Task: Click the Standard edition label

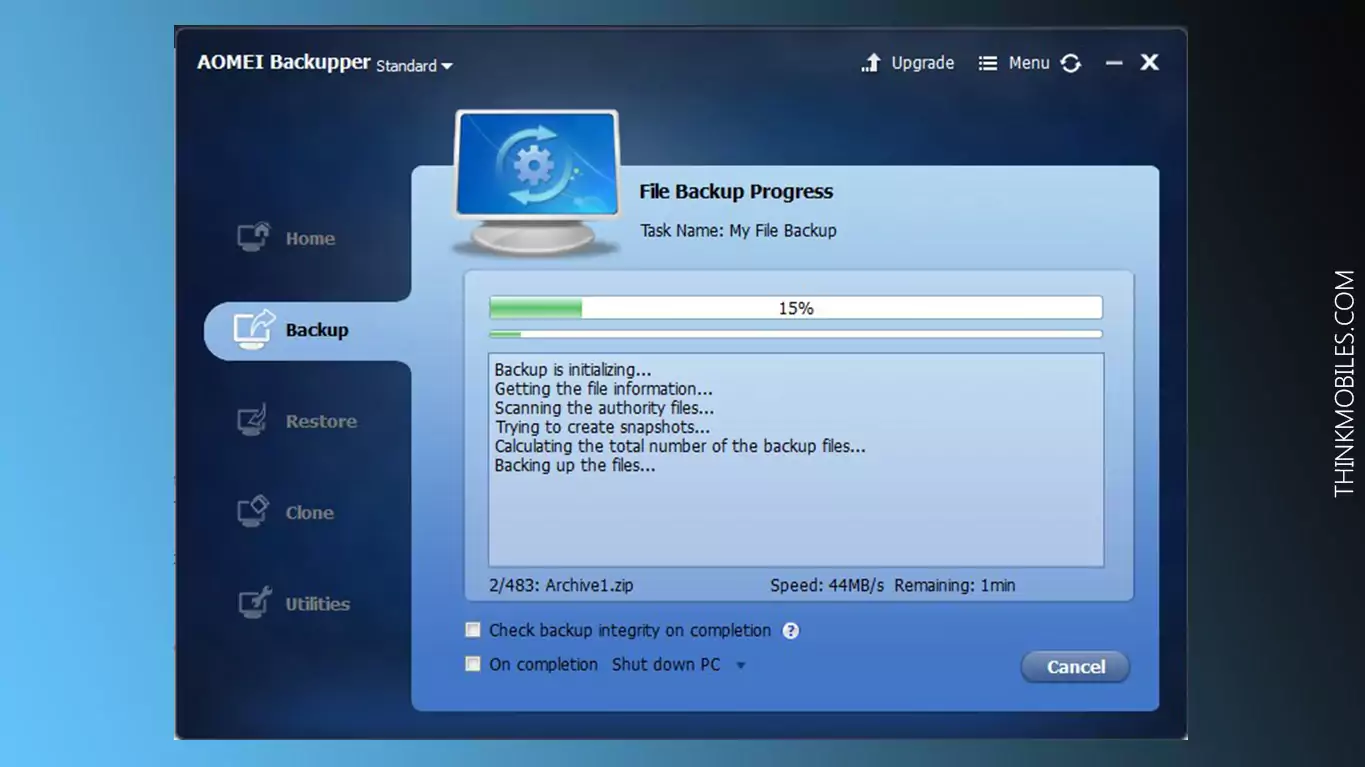Action: [406, 66]
